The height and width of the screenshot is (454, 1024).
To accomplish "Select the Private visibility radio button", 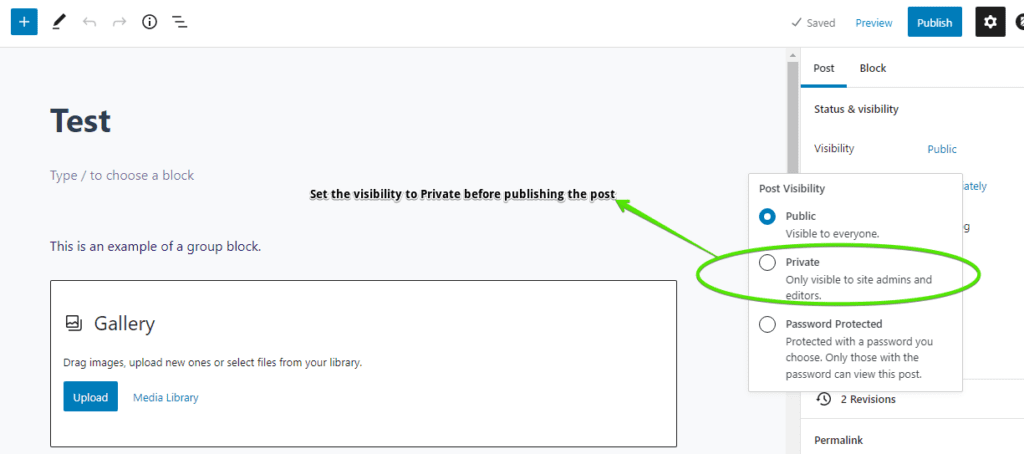I will 767,263.
